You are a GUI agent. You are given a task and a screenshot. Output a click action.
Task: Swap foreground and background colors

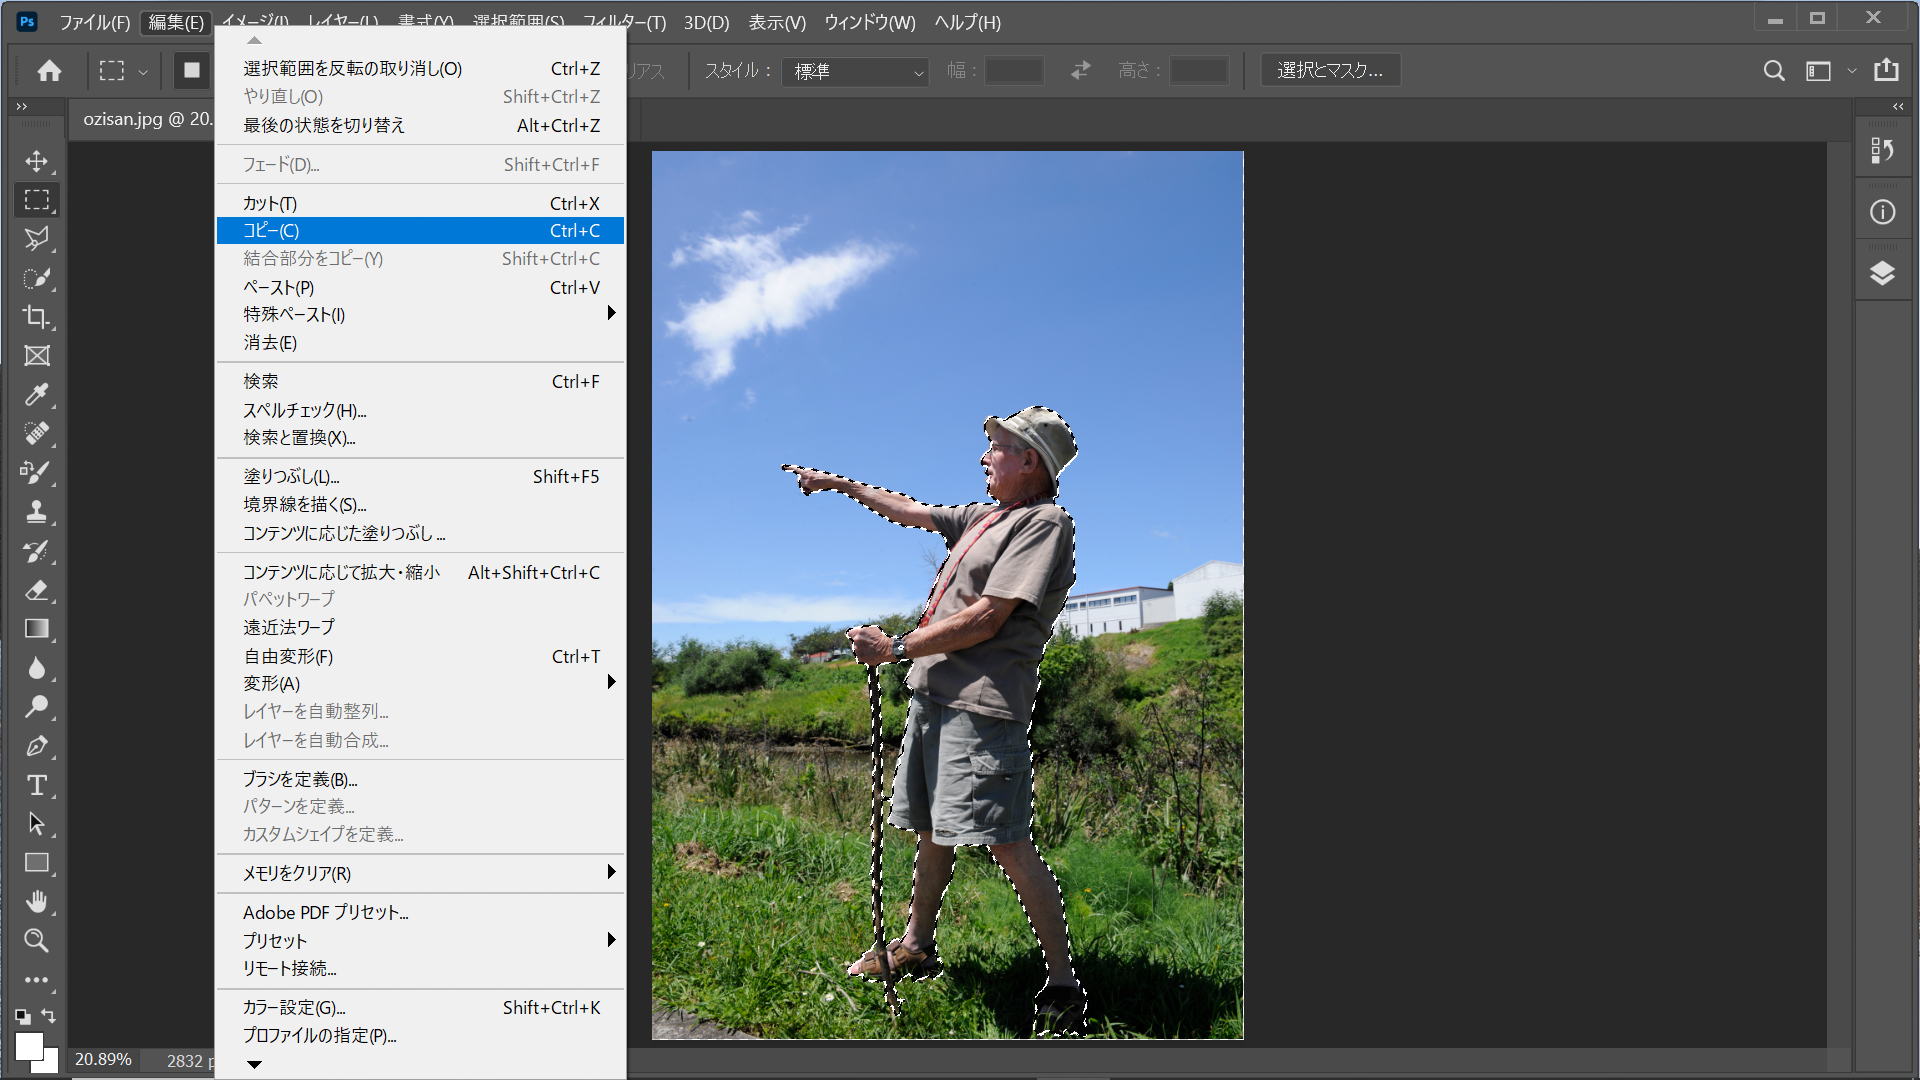49,1016
